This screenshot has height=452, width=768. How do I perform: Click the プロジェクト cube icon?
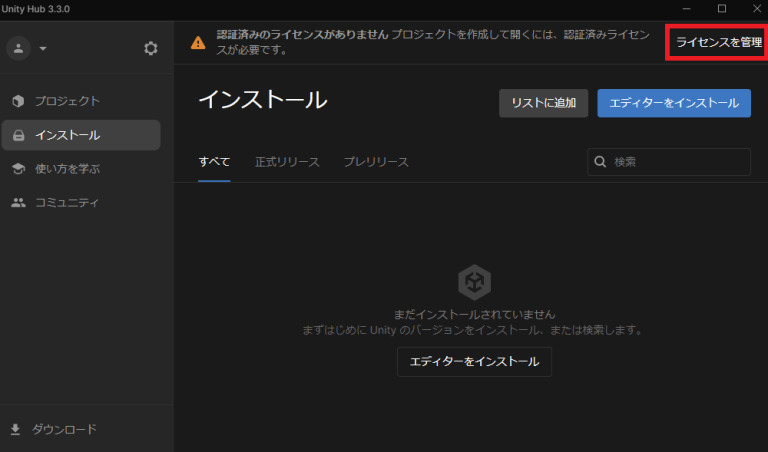pyautogui.click(x=18, y=101)
